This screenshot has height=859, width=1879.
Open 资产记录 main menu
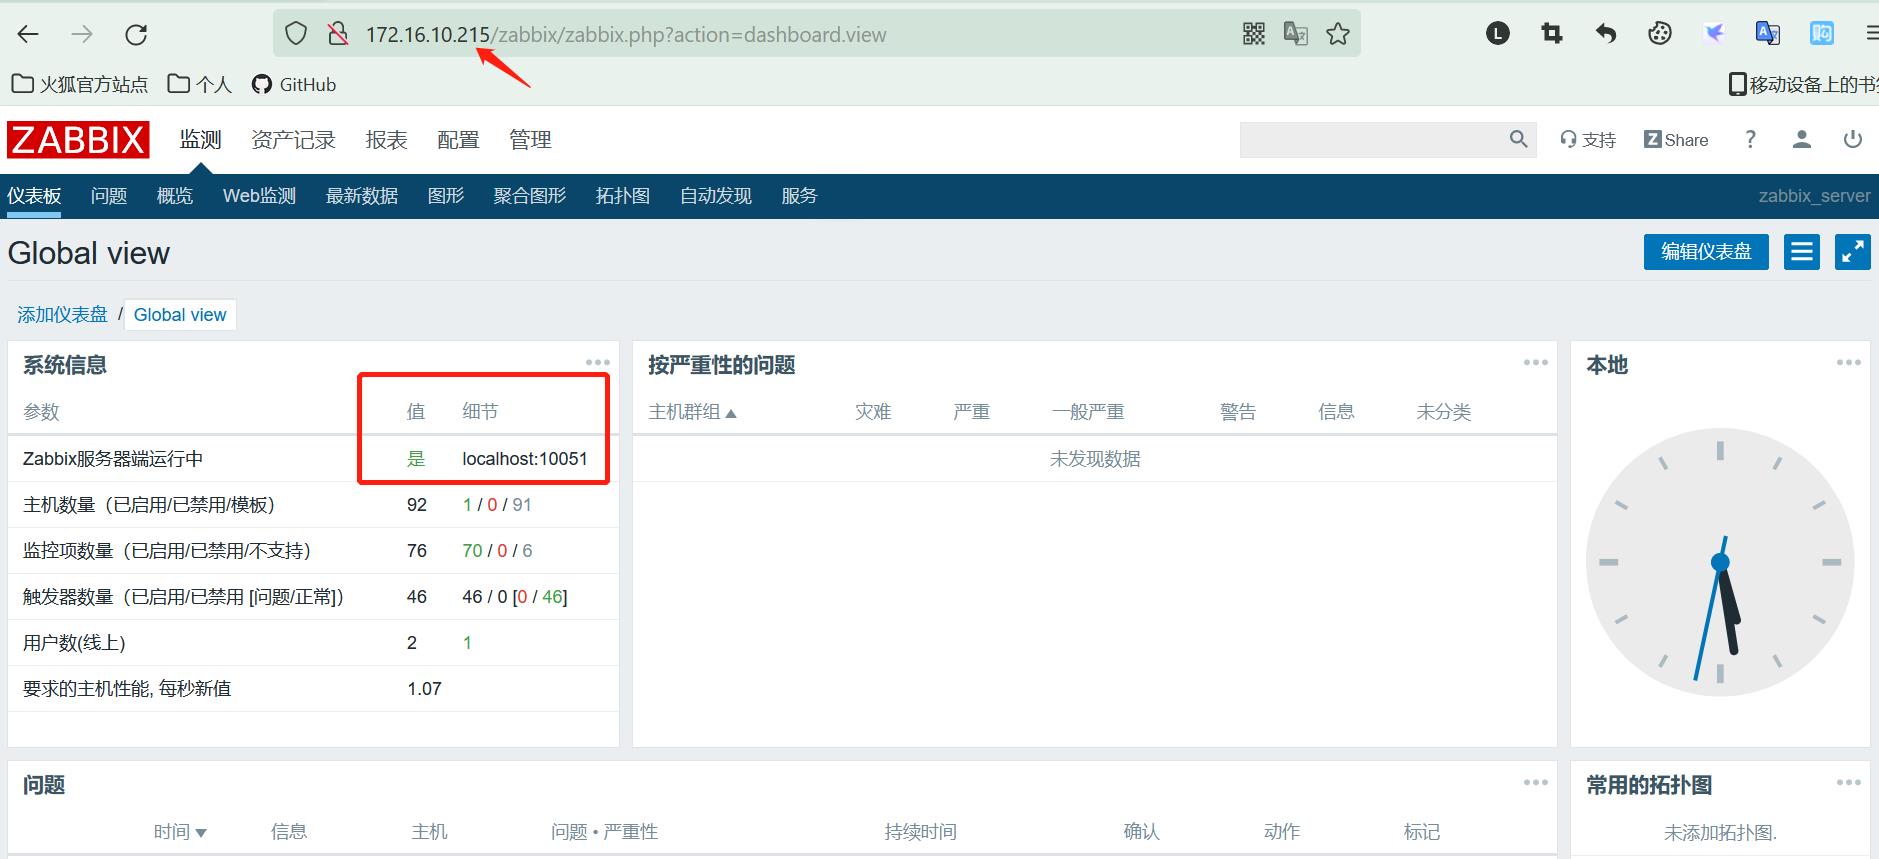point(293,140)
